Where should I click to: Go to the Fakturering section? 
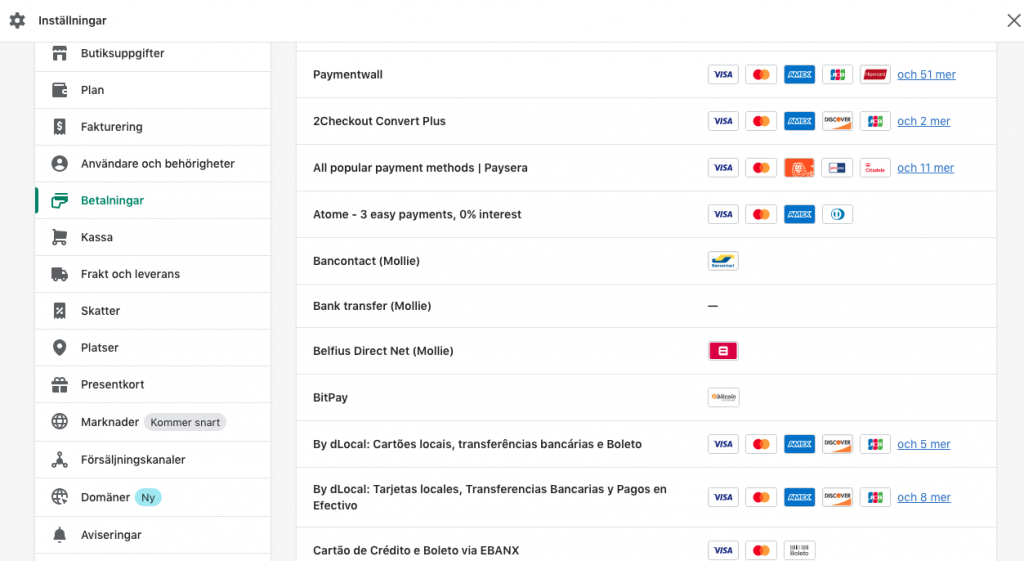pos(153,127)
